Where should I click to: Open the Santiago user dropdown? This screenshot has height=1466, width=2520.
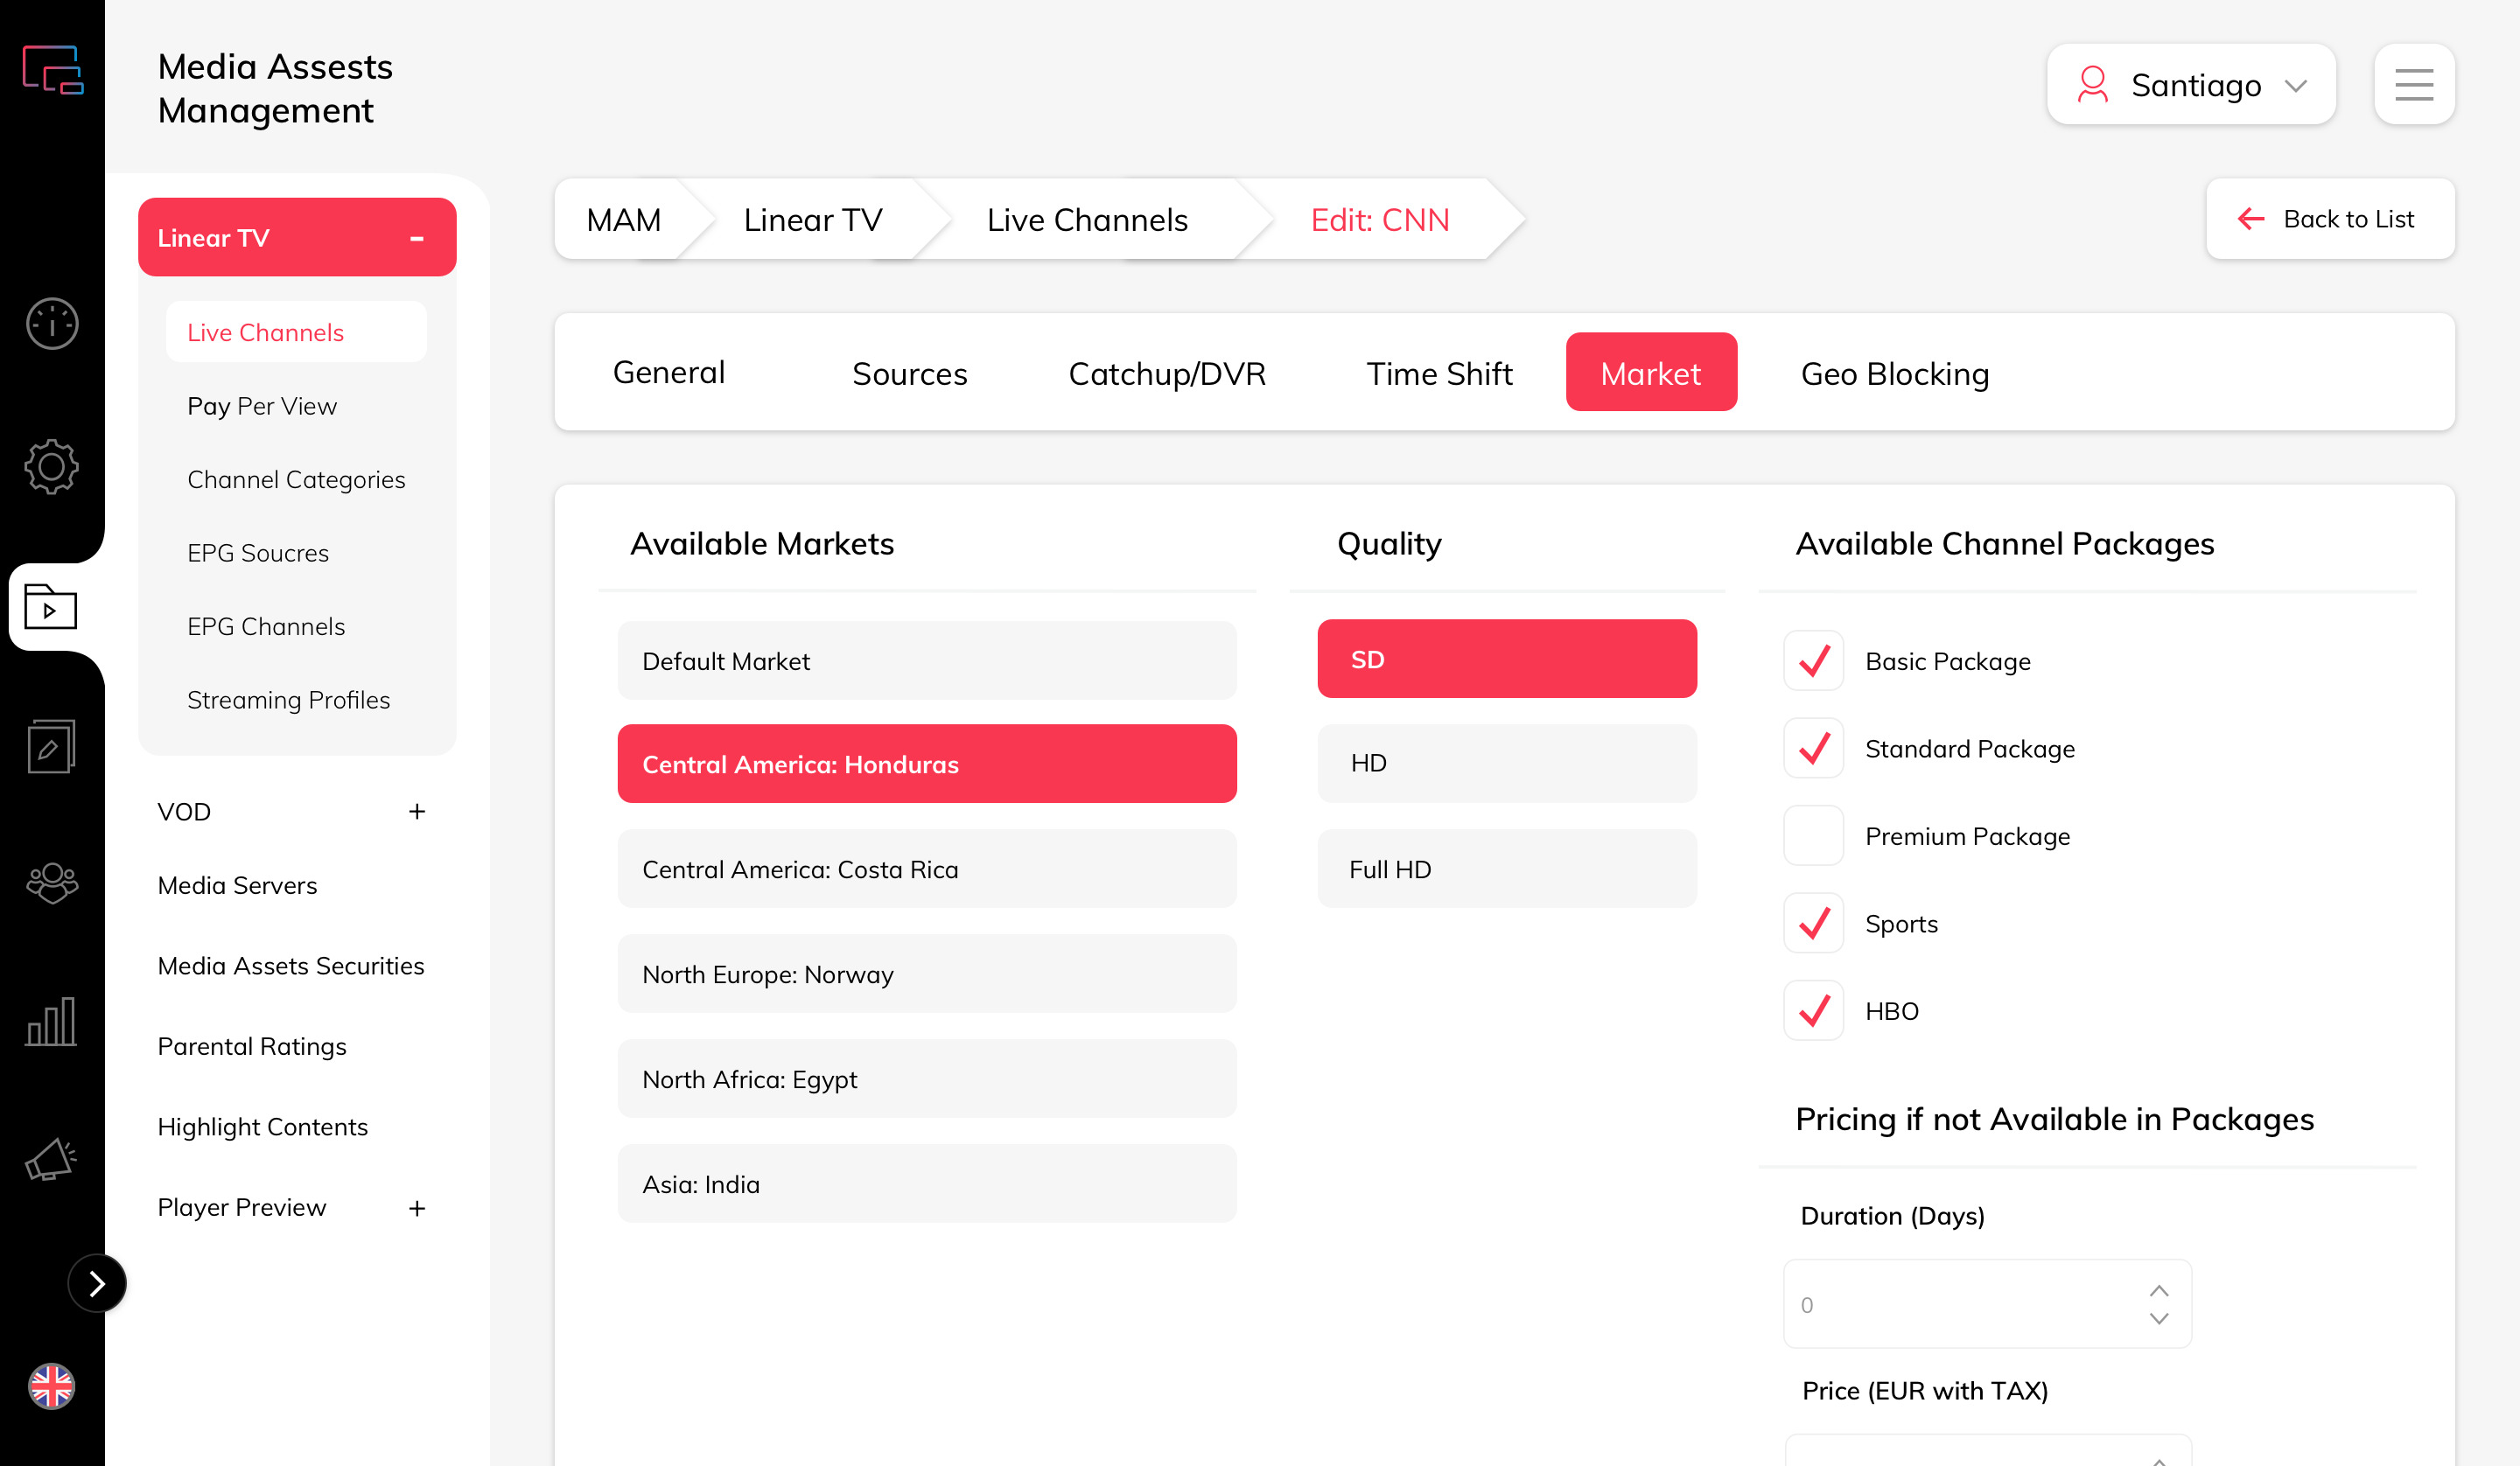tap(2191, 85)
